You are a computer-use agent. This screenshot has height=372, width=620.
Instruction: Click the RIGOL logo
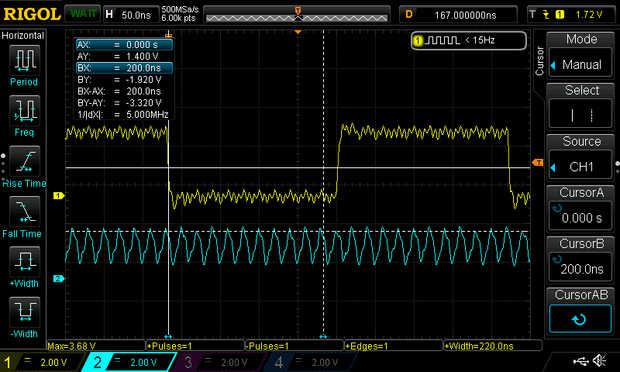32,14
